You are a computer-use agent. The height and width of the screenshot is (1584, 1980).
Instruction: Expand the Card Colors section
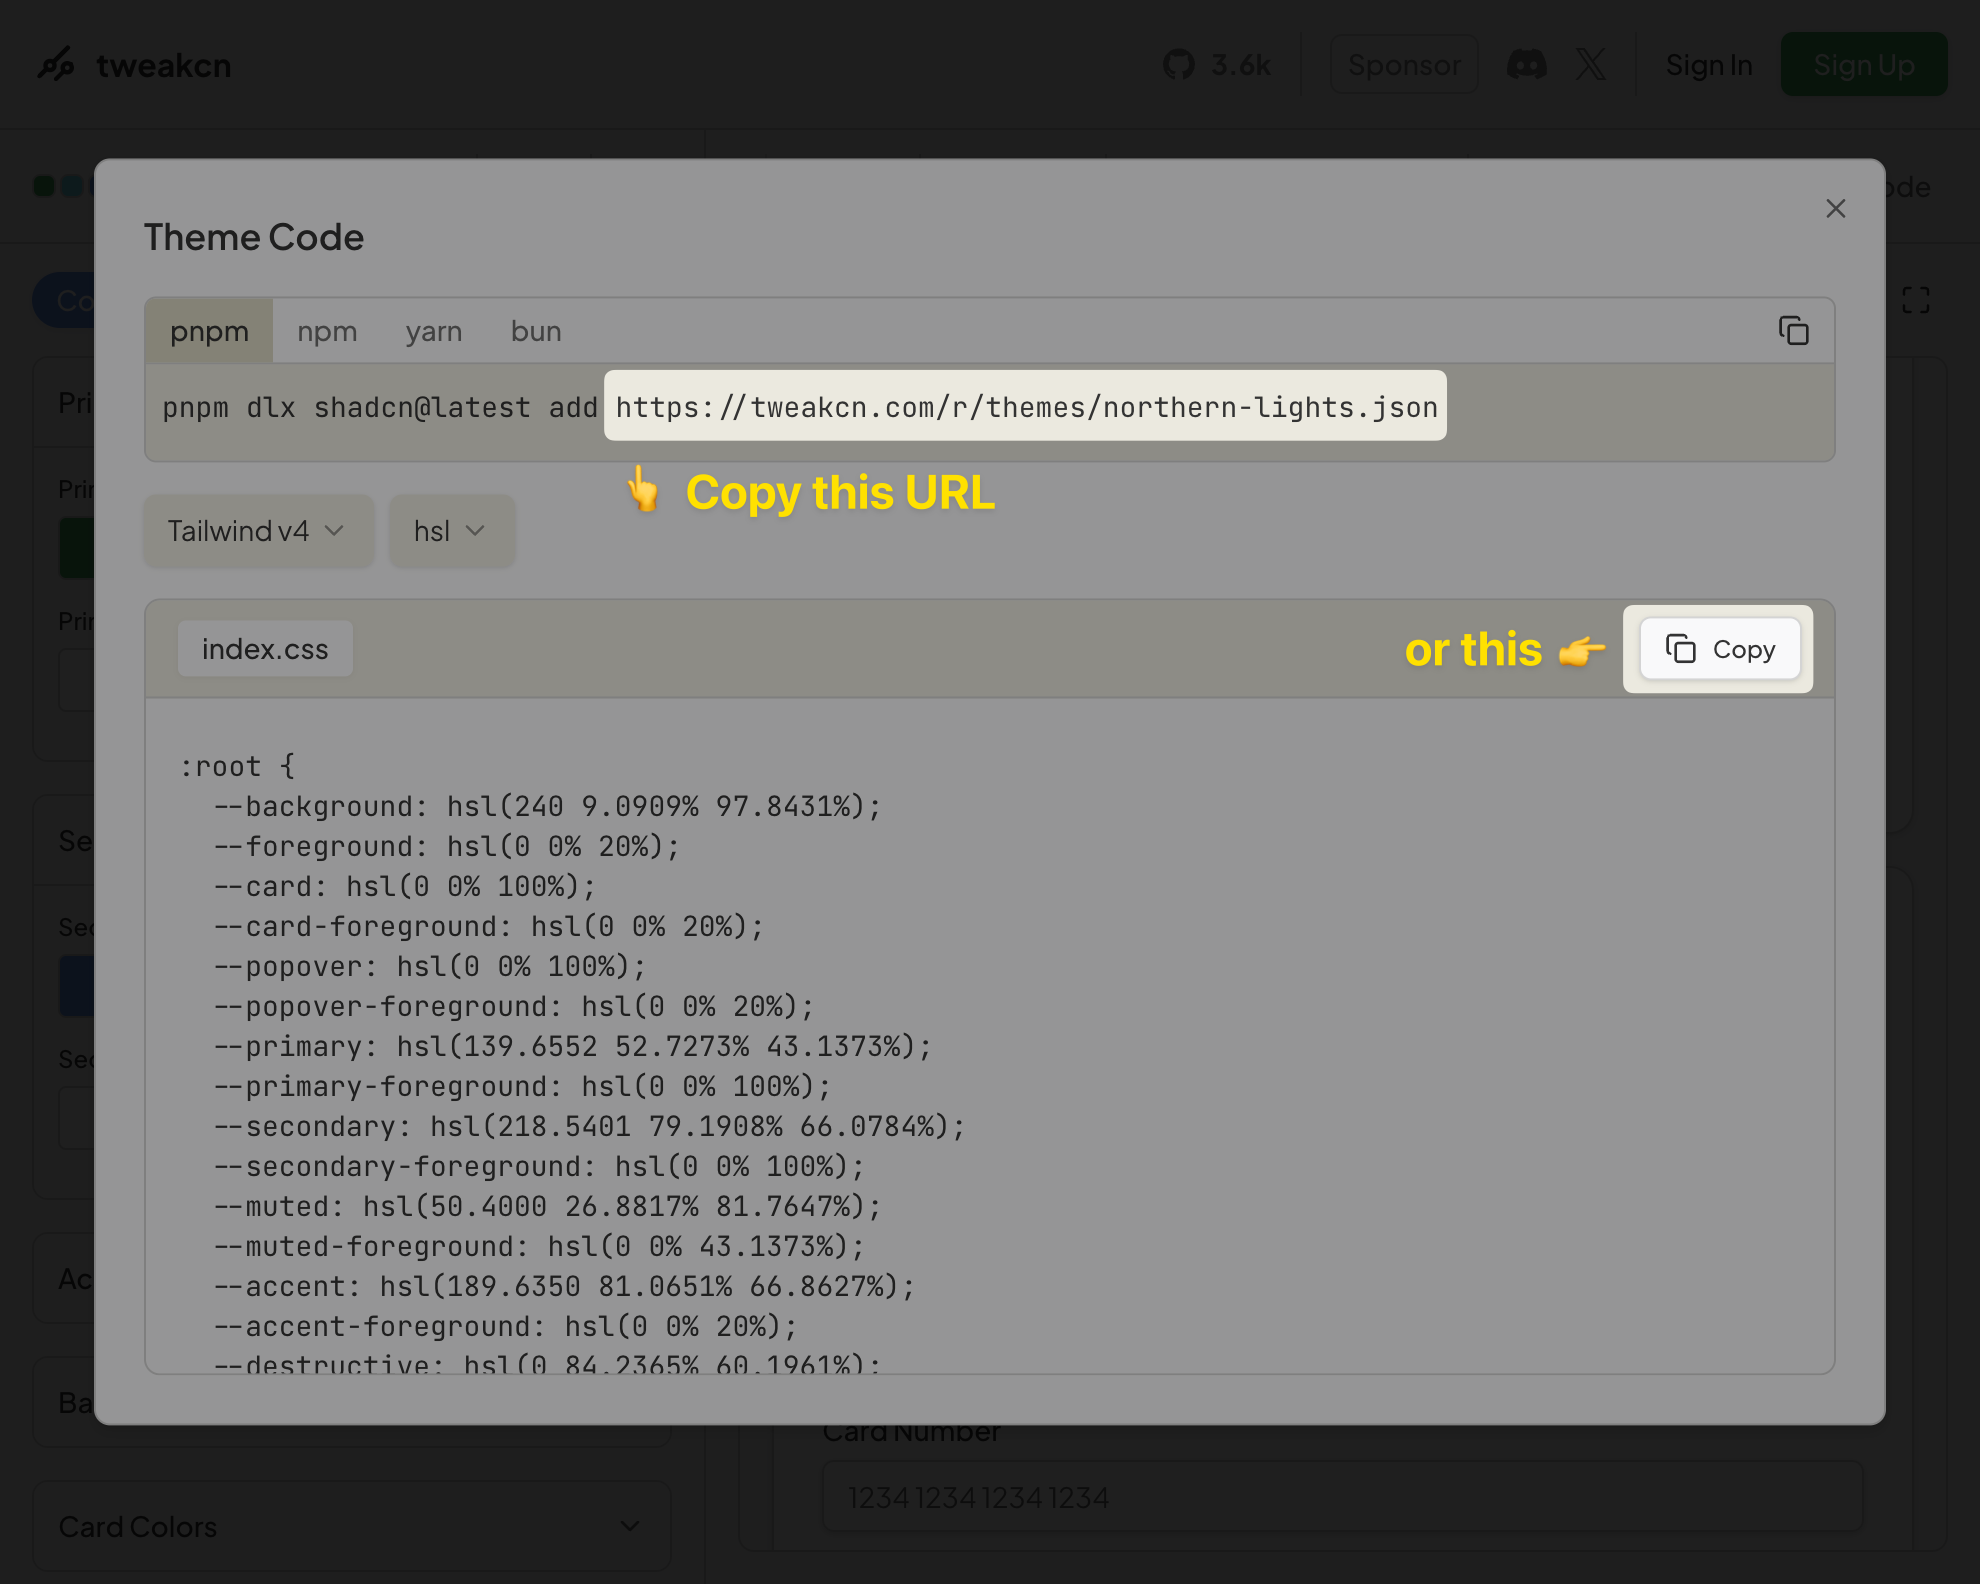[351, 1526]
